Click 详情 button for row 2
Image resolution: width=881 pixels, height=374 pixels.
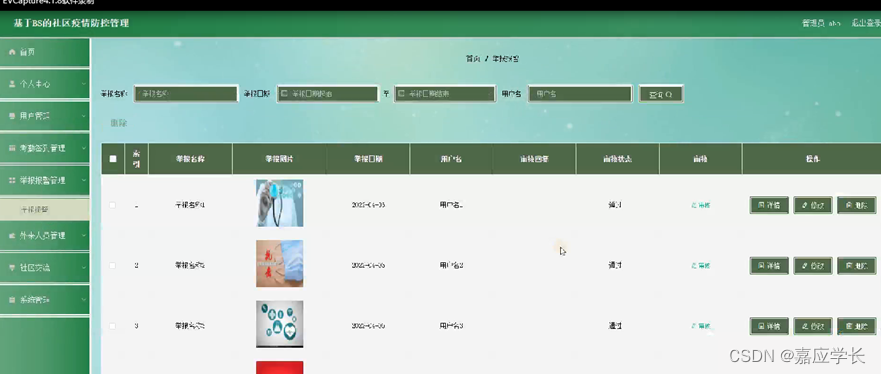[769, 266]
